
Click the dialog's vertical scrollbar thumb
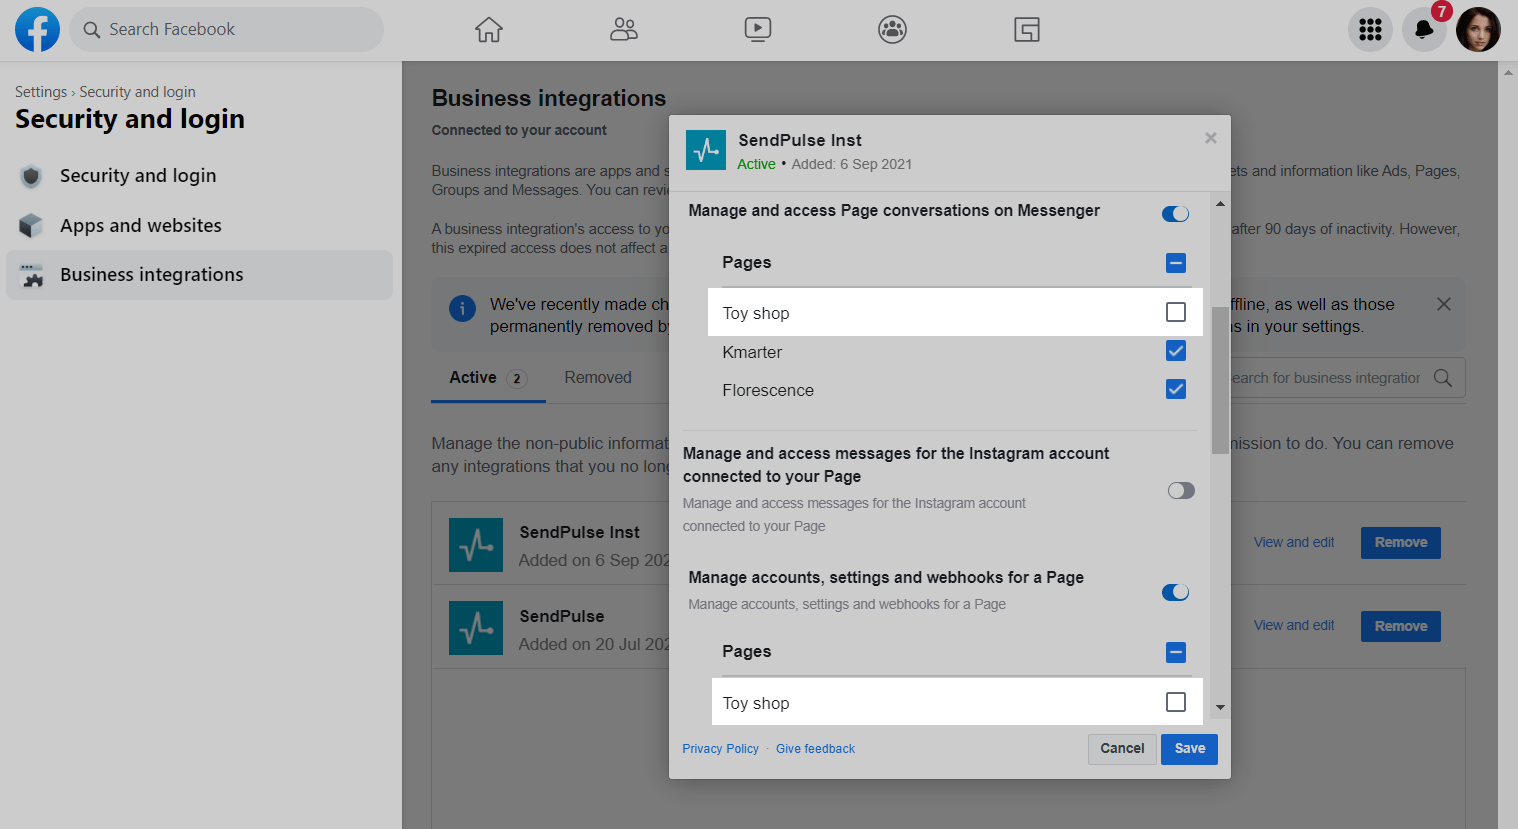click(x=1220, y=380)
